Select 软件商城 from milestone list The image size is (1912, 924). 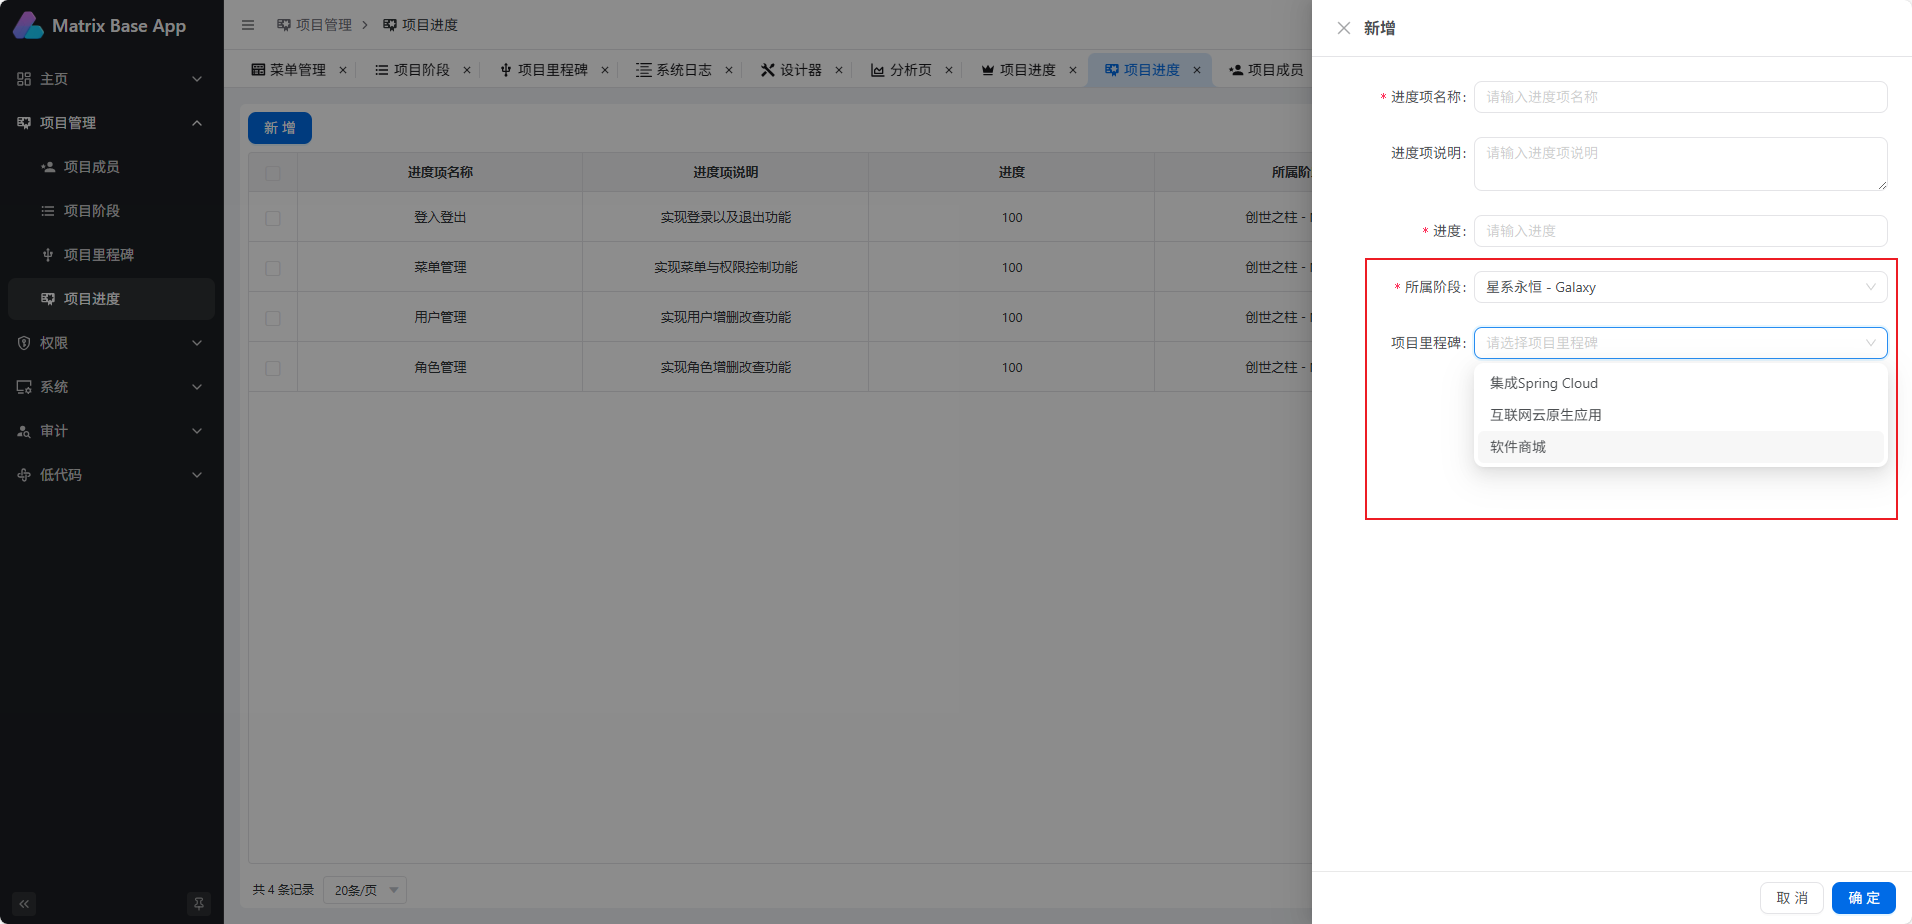point(1518,447)
